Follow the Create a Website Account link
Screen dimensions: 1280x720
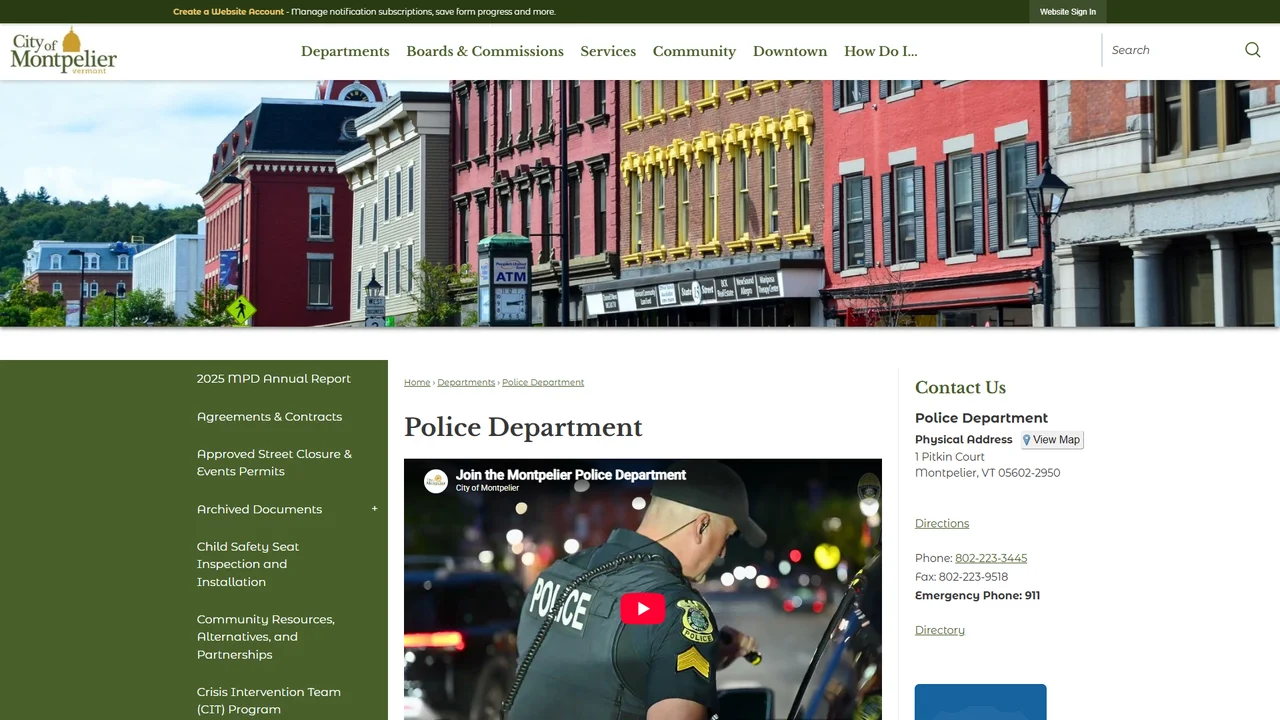[x=228, y=12]
